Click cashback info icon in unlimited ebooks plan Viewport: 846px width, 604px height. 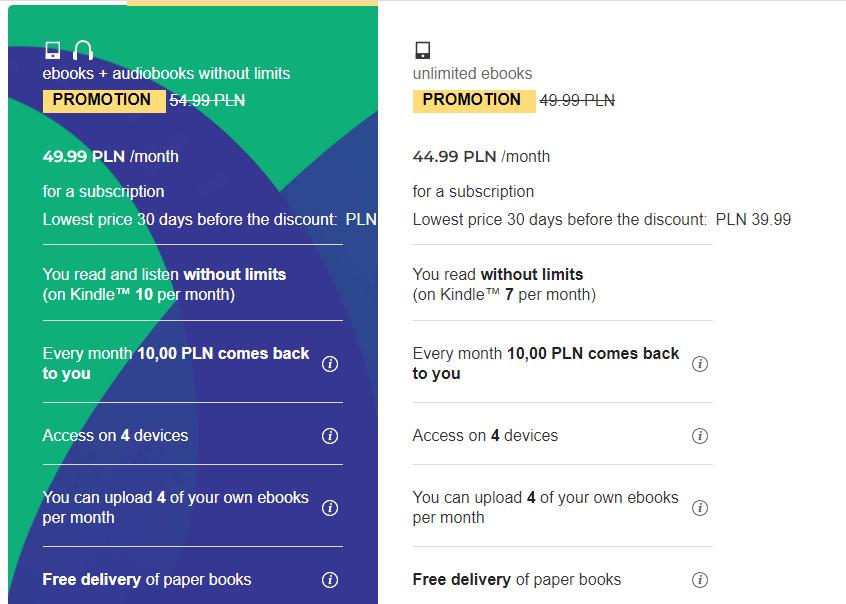[x=700, y=364]
